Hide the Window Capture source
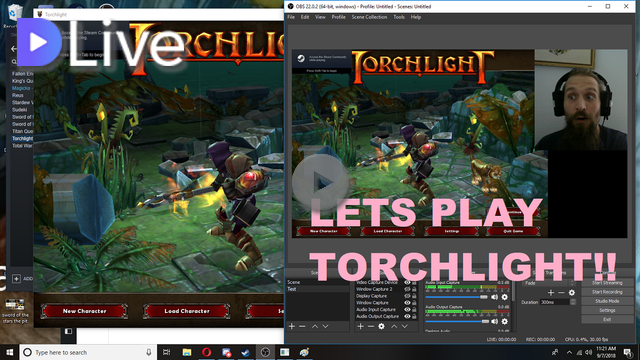The width and height of the screenshot is (640, 360). pos(407,303)
